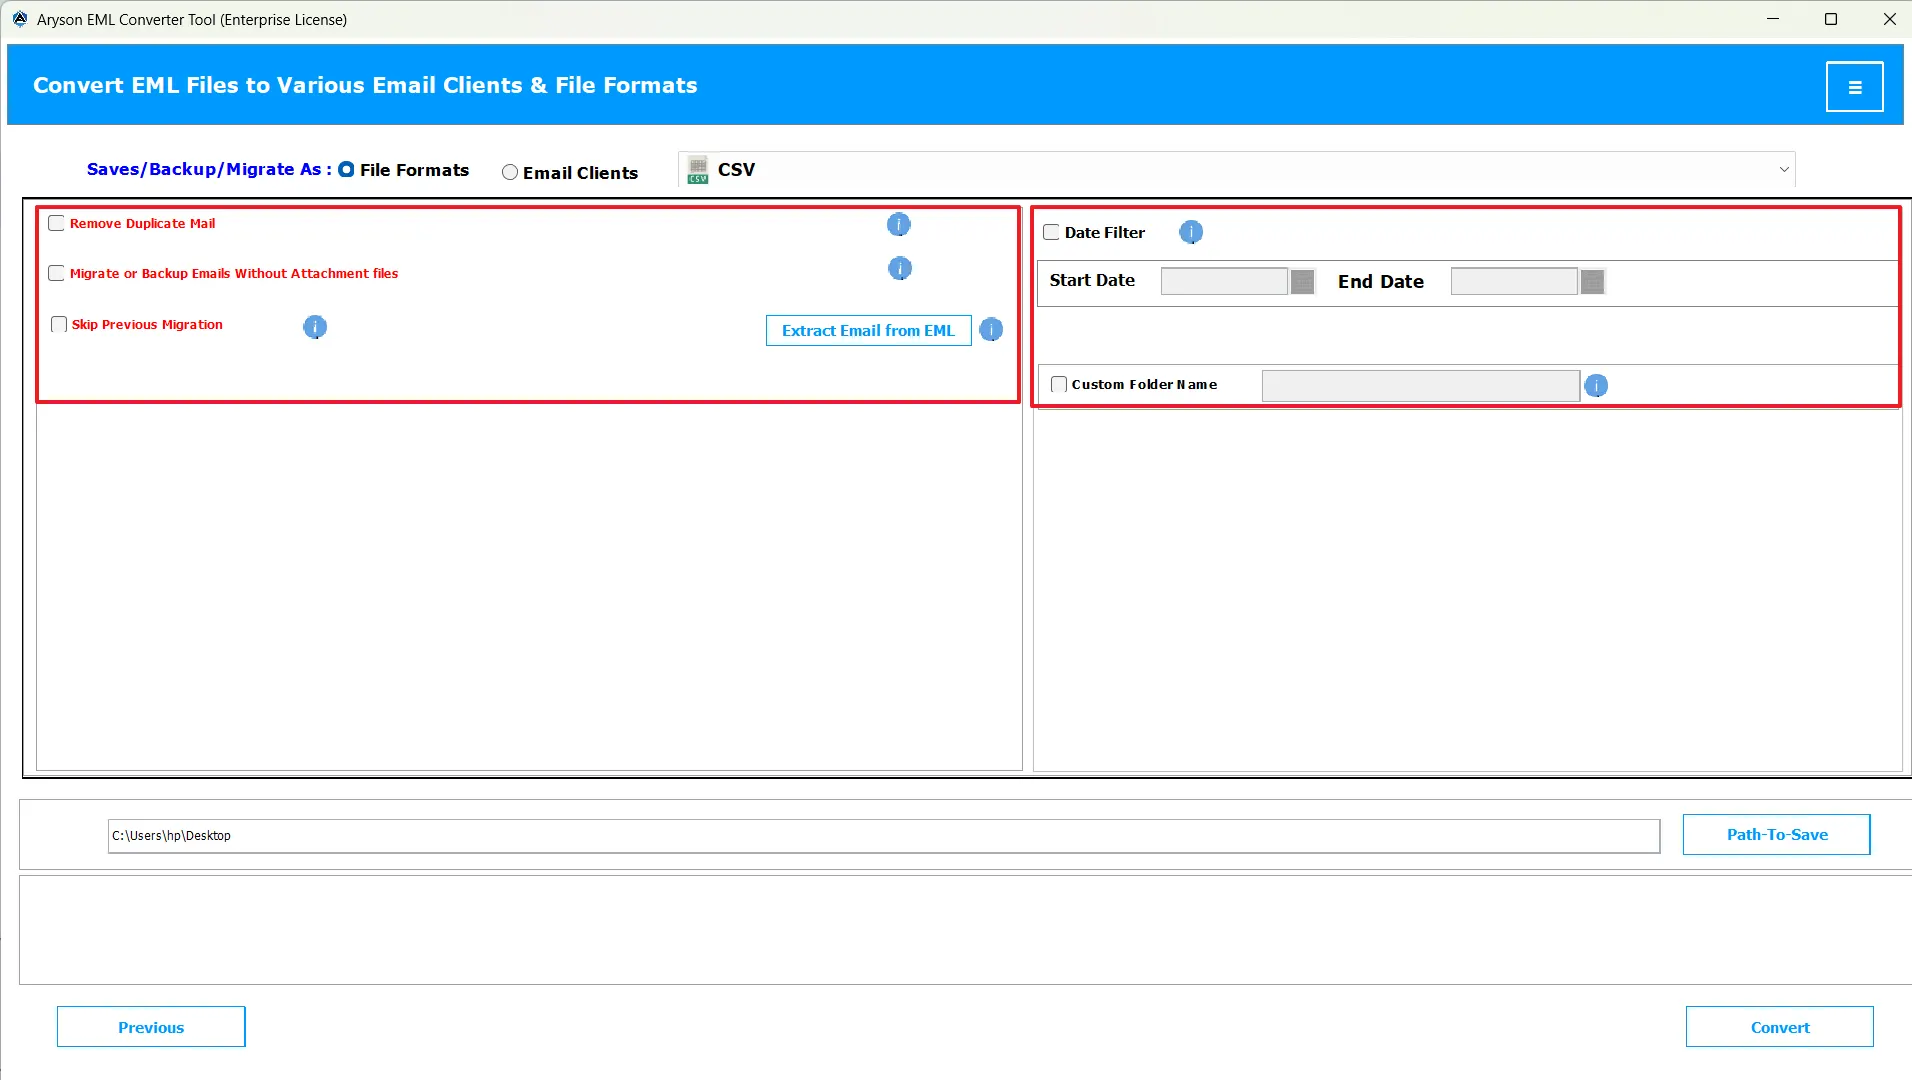Click info icon beside Remove Duplicate Mail
Image resolution: width=1912 pixels, height=1080 pixels.
point(899,224)
